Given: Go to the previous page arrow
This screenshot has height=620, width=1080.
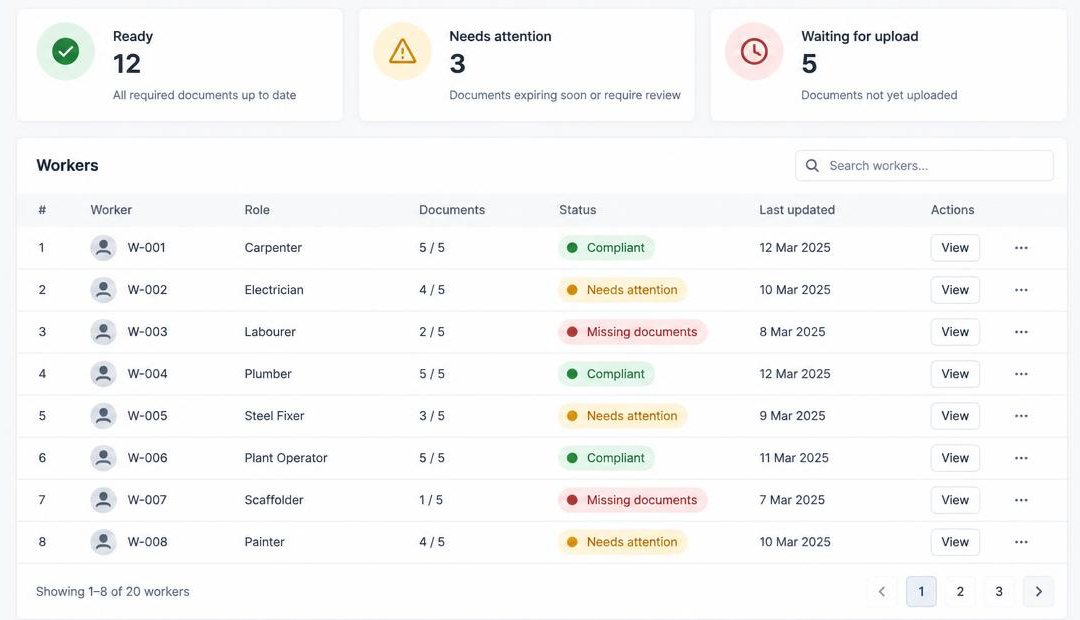Looking at the screenshot, I should pyautogui.click(x=882, y=592).
